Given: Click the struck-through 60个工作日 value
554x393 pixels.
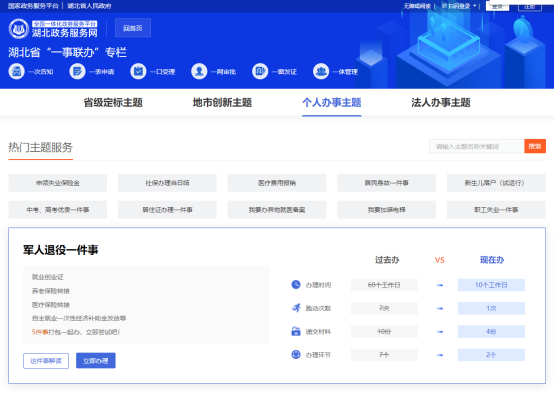Looking at the screenshot, I should point(384,285).
